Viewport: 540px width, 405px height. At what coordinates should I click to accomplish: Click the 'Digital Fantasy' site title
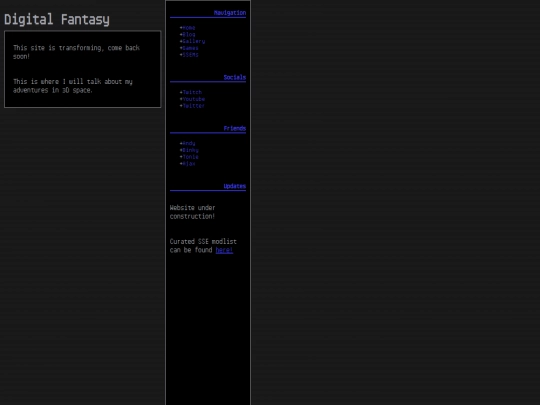[x=57, y=19]
